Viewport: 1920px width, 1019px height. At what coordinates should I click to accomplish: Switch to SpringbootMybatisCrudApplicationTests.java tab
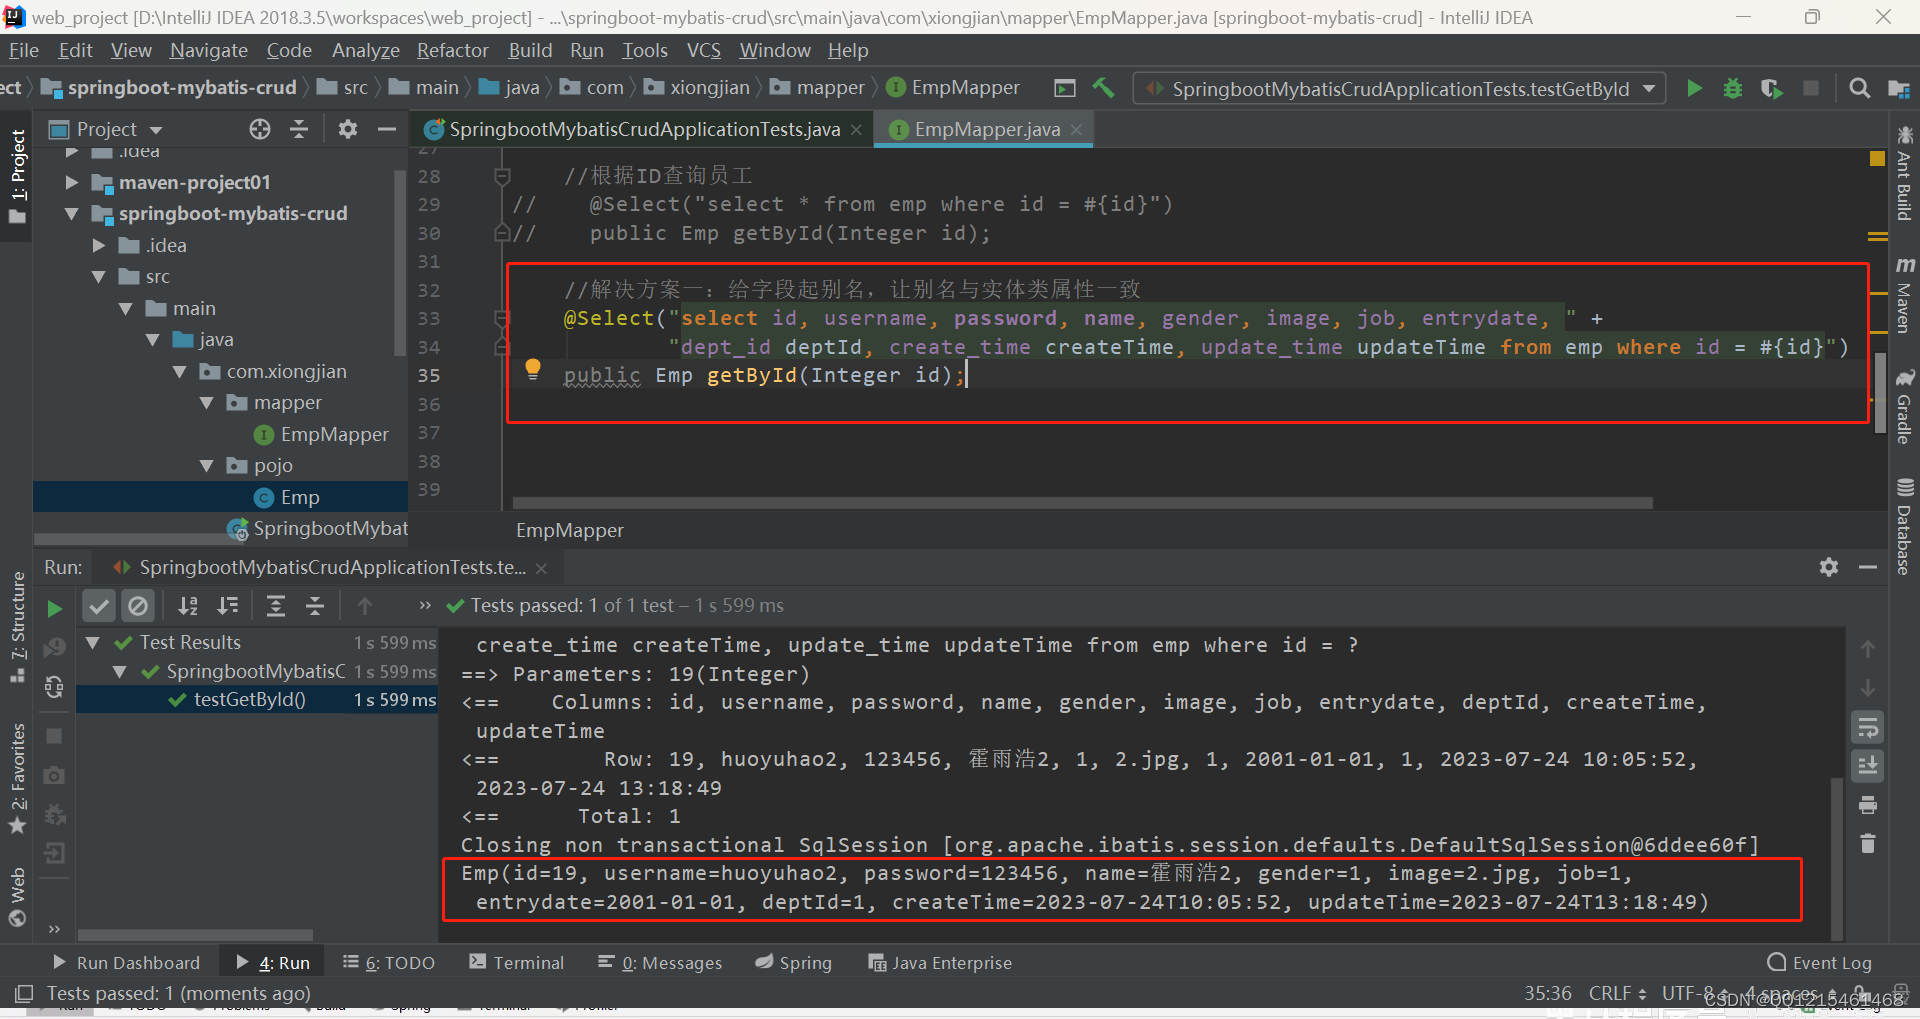(x=644, y=129)
